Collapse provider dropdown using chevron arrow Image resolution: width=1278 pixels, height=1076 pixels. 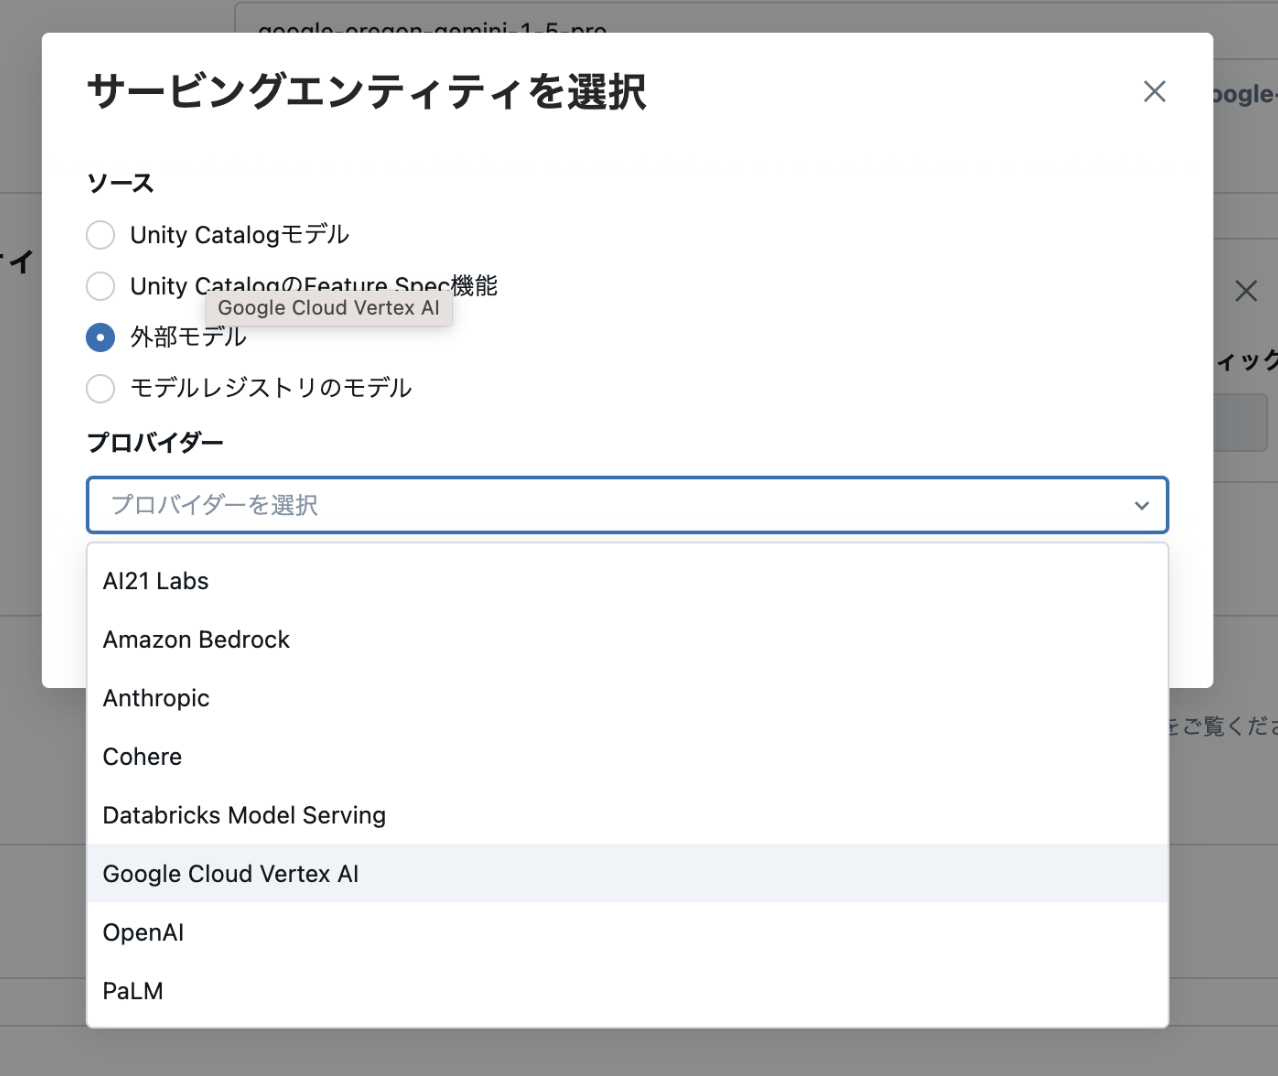tap(1141, 506)
